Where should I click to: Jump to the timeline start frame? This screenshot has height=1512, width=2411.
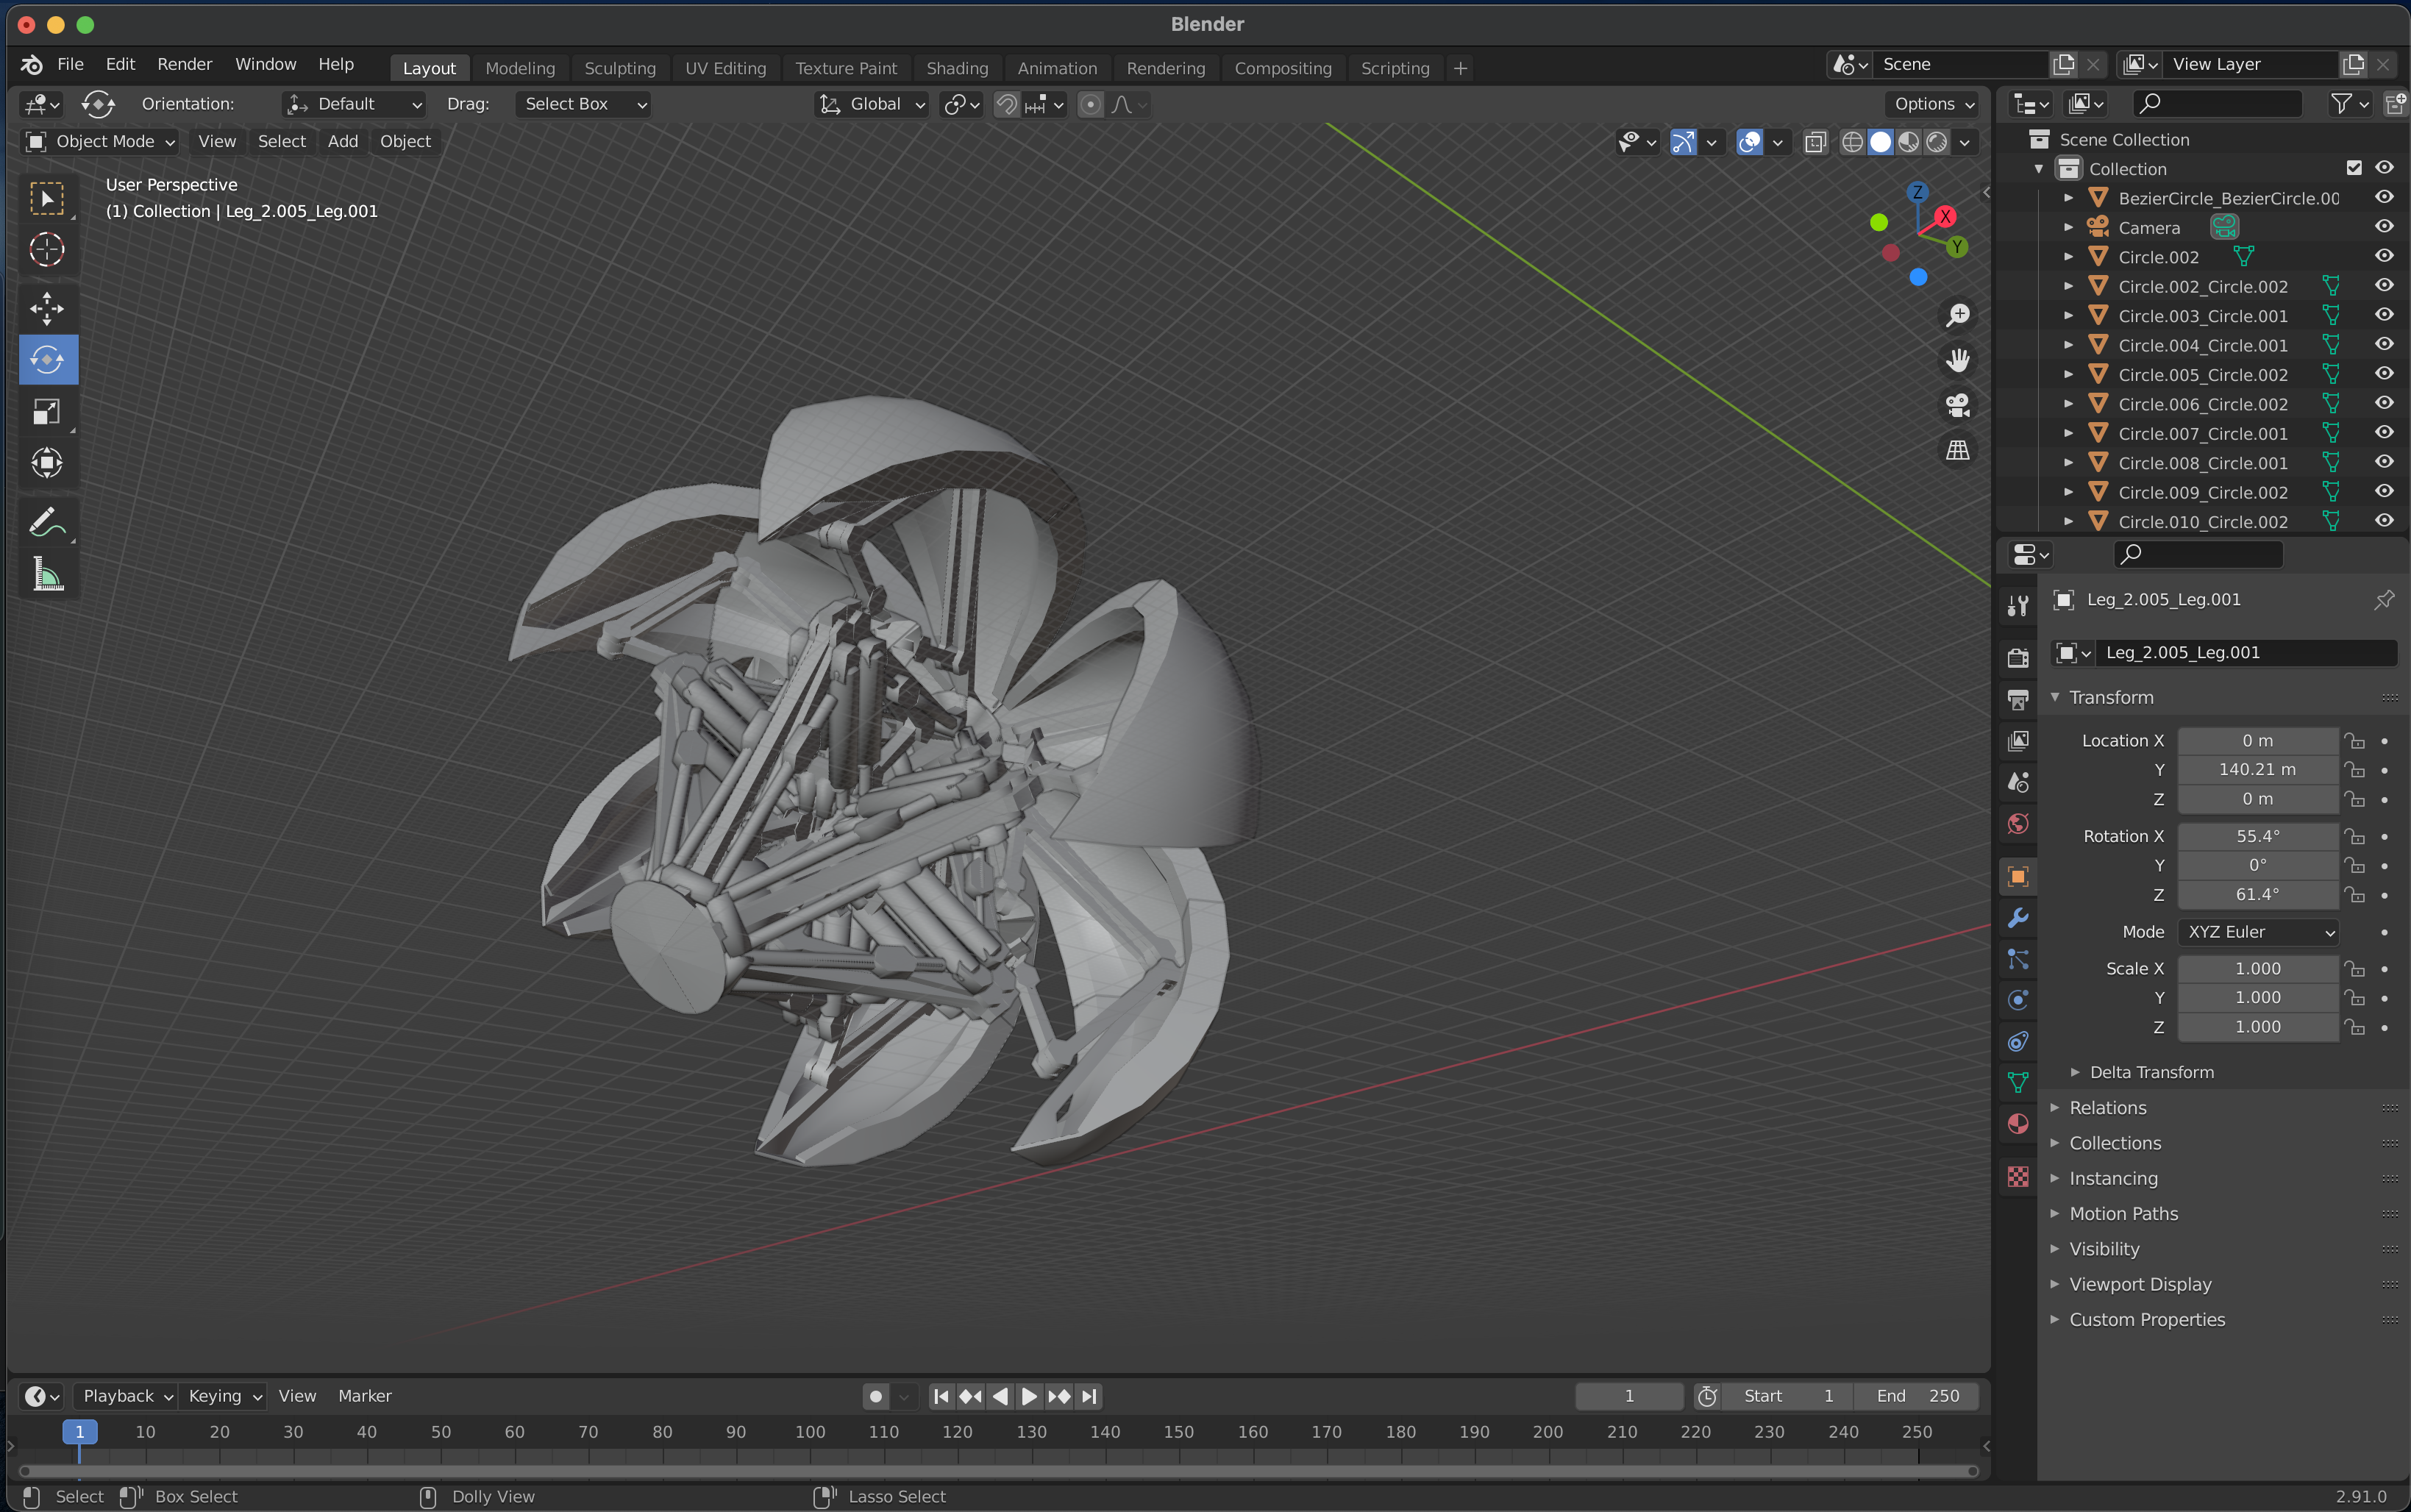click(940, 1396)
